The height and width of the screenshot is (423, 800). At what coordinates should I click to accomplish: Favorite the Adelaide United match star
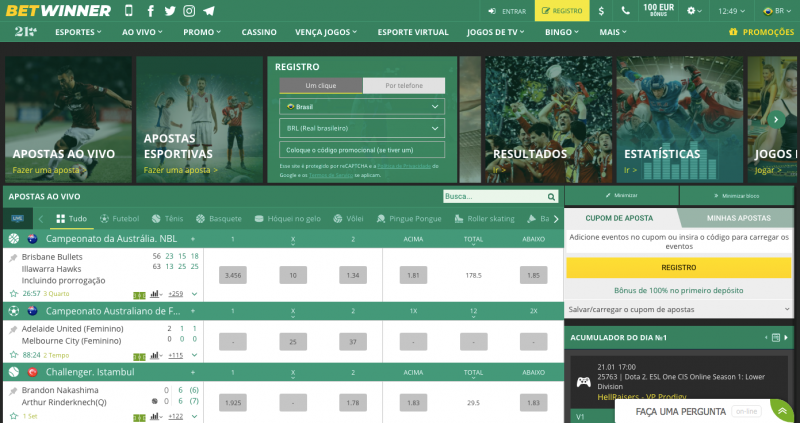[14, 355]
